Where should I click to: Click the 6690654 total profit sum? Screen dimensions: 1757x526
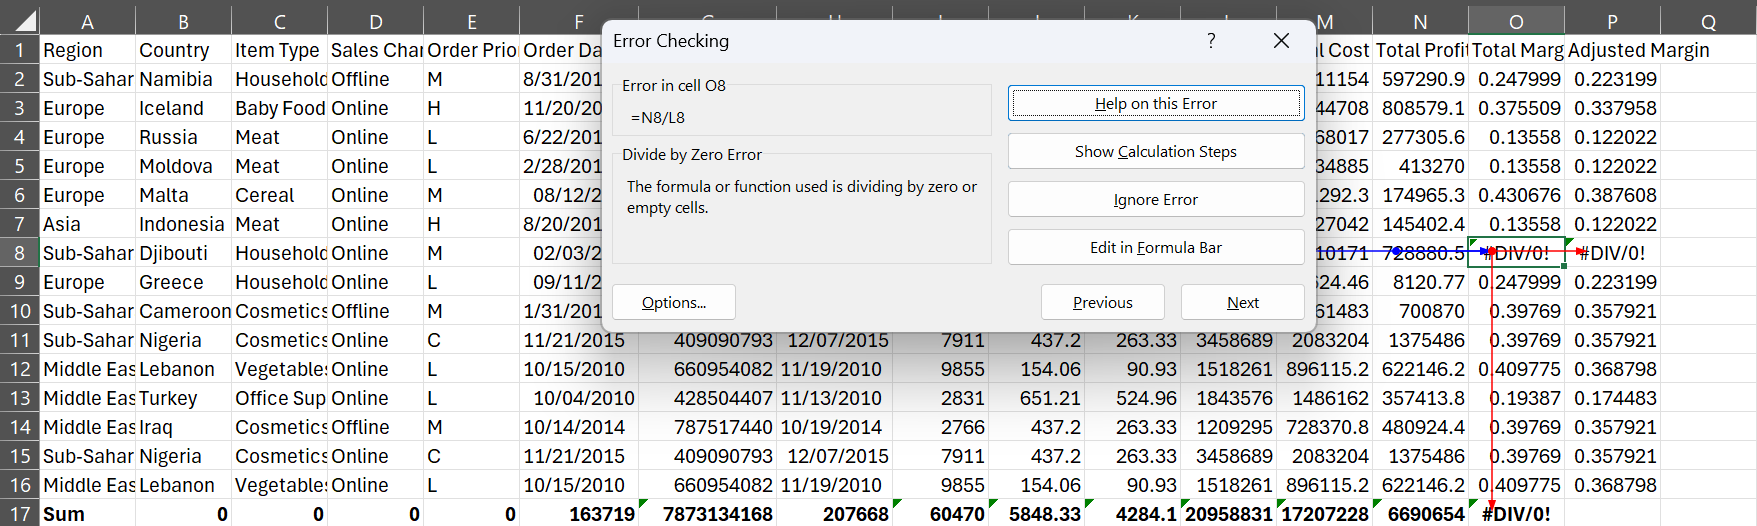pyautogui.click(x=1420, y=514)
